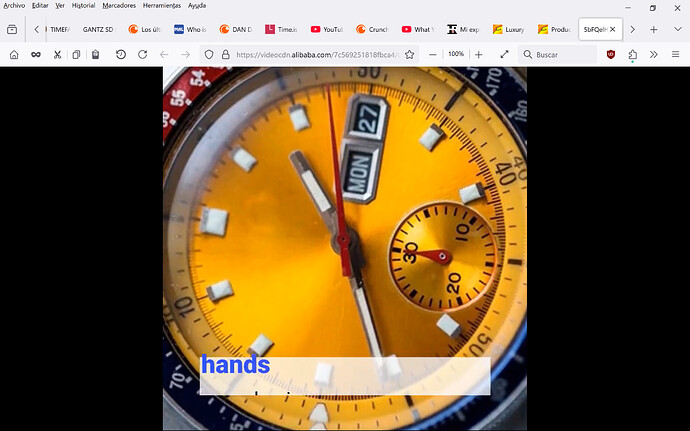Switch to the Los últ Crunchyroll tab
690x431 pixels.
click(x=145, y=29)
